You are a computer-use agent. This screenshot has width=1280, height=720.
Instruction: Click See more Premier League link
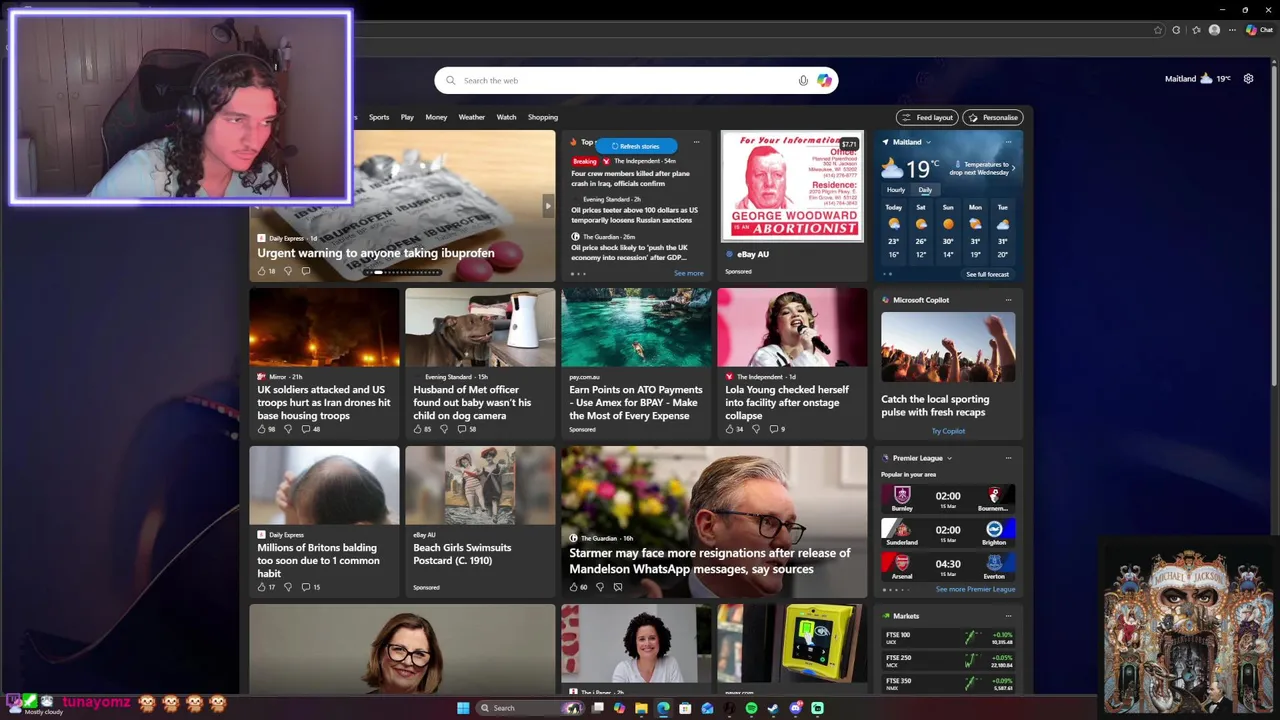tap(975, 589)
